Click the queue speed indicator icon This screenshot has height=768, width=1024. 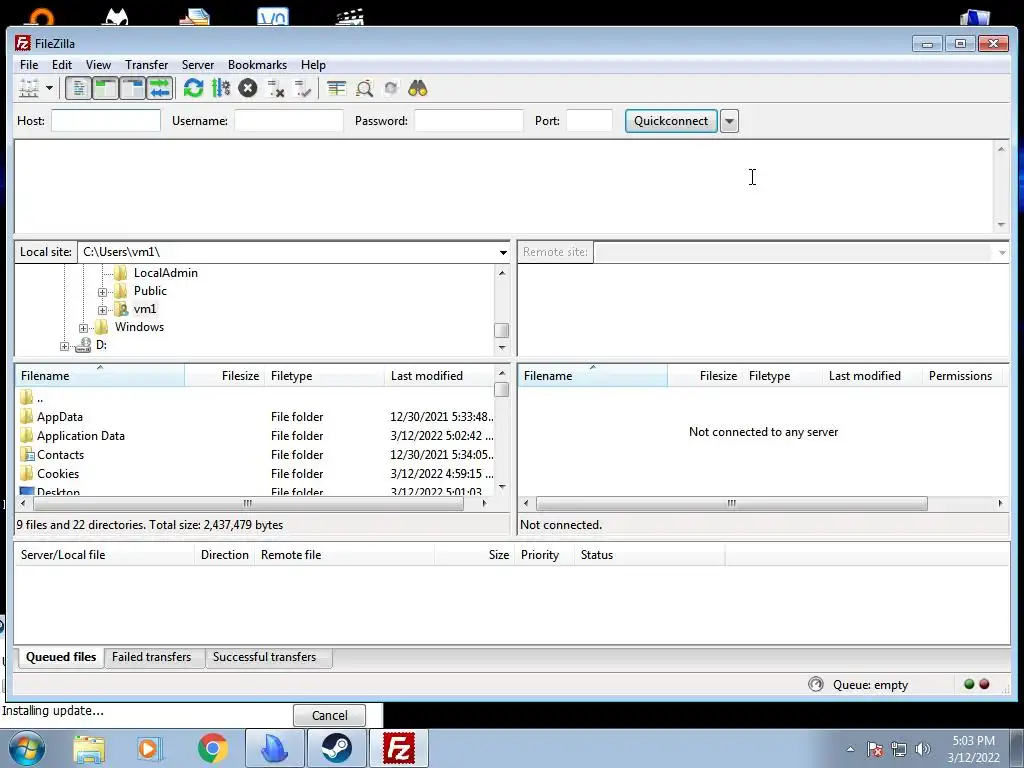tap(816, 684)
